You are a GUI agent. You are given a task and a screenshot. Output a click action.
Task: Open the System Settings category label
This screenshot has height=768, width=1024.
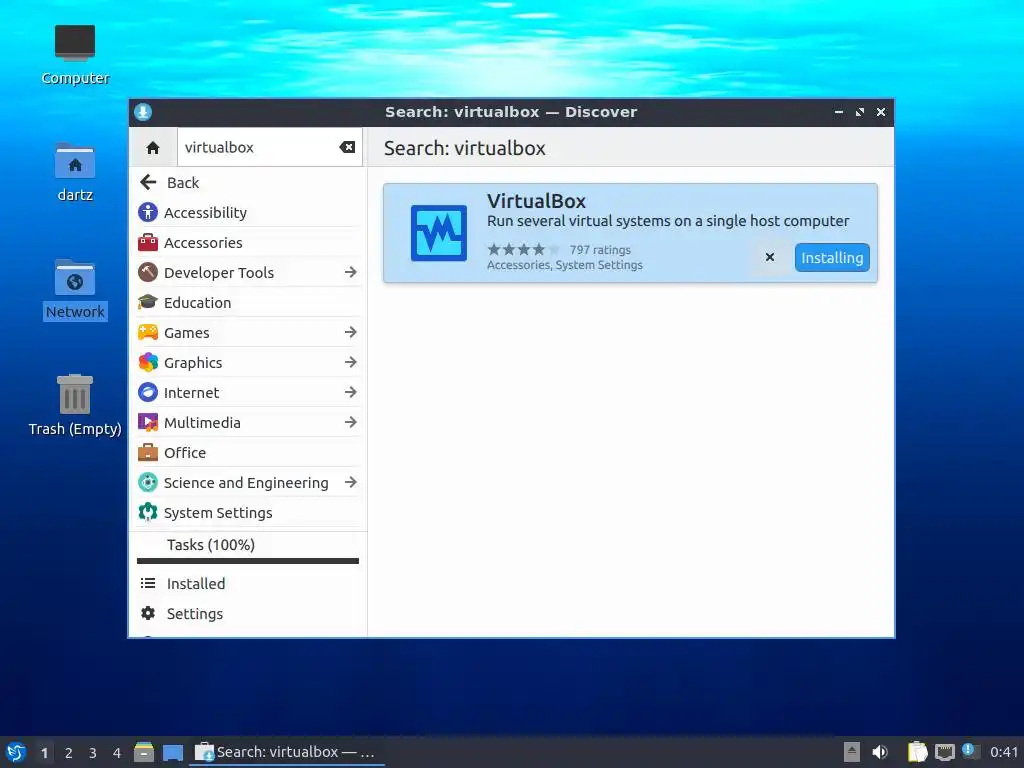(x=218, y=513)
